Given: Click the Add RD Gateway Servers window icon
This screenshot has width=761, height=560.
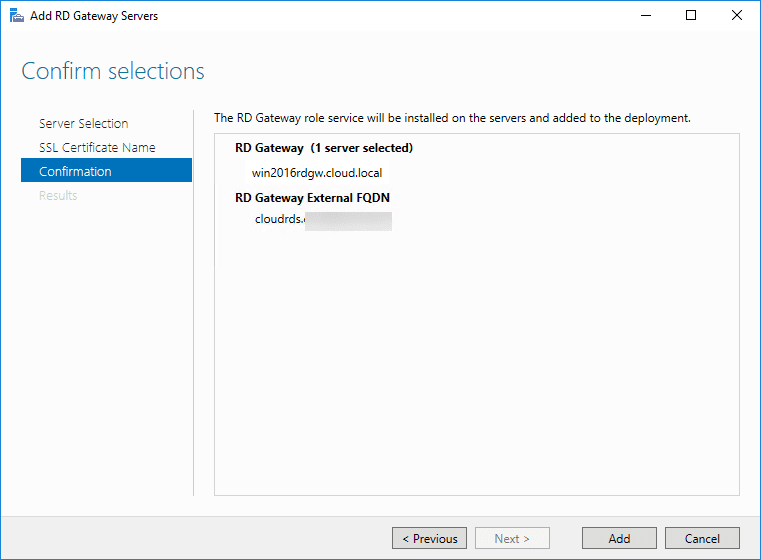Looking at the screenshot, I should click(x=16, y=16).
